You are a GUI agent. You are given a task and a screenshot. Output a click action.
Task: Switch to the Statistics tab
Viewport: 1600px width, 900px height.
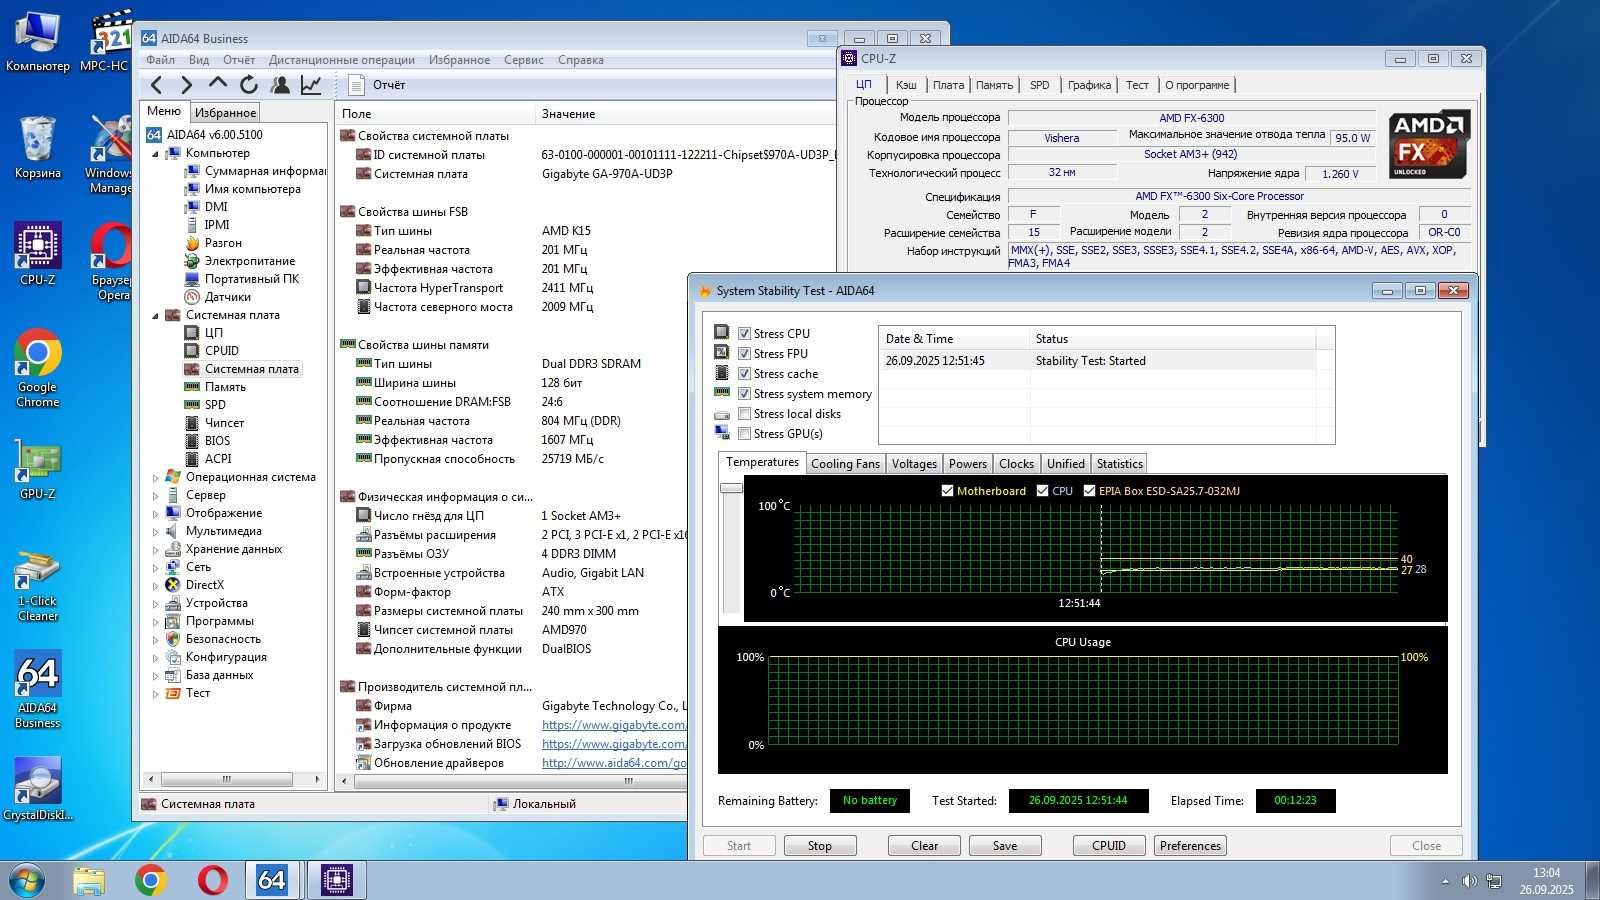click(1119, 464)
